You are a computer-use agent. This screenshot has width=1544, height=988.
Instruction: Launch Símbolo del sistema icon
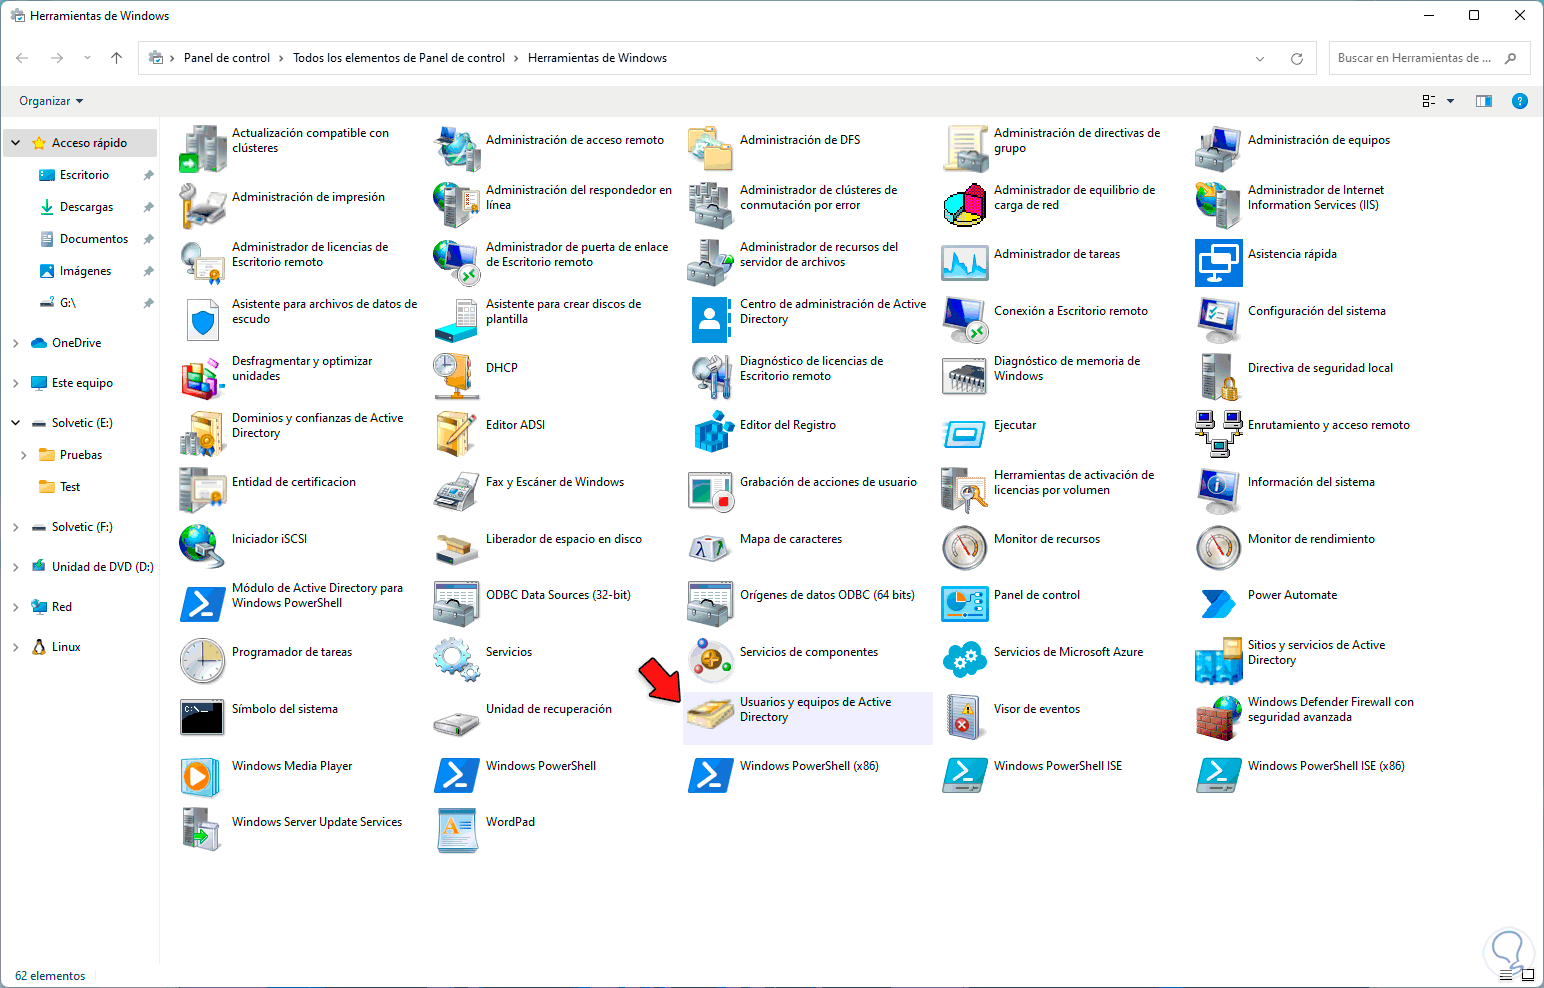pos(203,717)
